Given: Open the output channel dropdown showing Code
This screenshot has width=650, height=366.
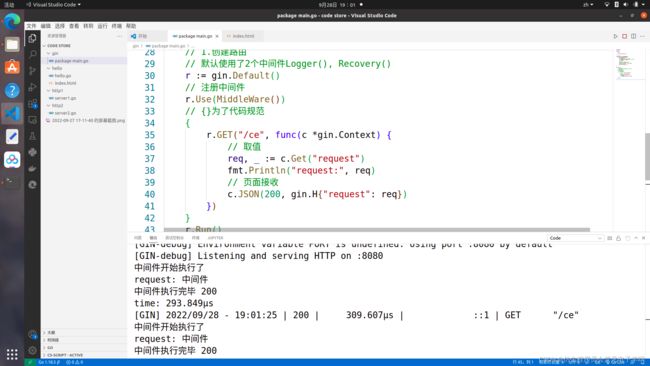Looking at the screenshot, I should coord(575,238).
